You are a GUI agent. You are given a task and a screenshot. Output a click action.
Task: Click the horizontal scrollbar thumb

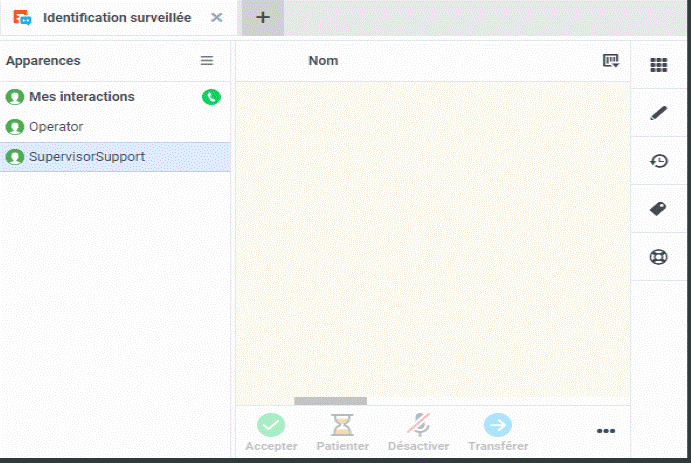[x=330, y=401]
